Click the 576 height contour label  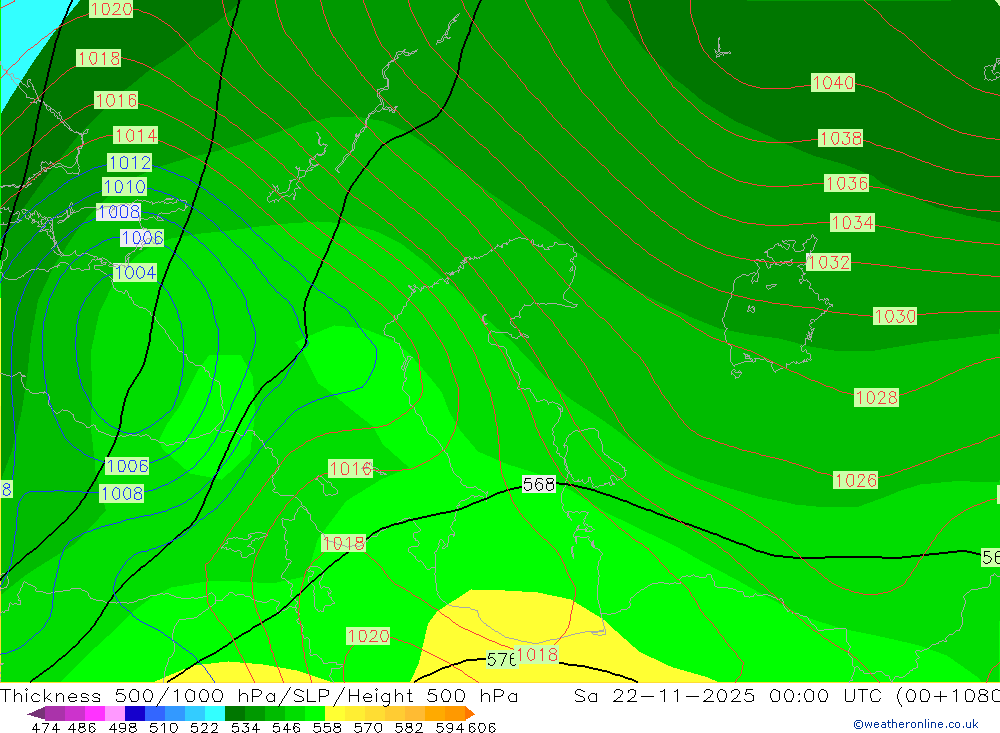point(501,659)
